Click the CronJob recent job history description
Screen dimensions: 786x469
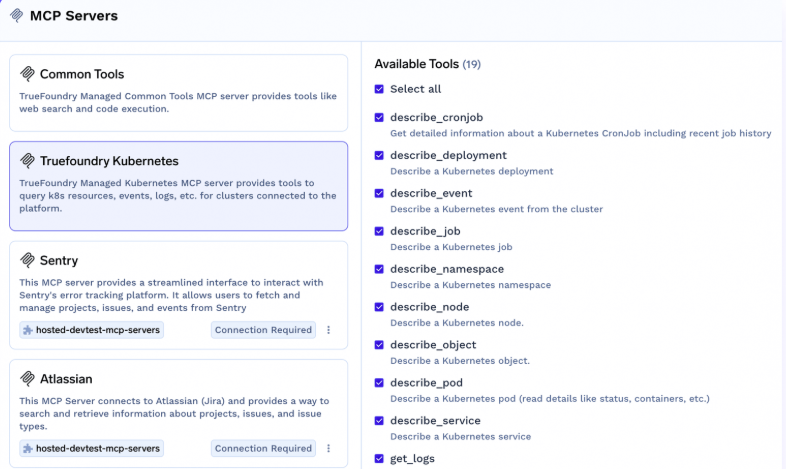click(x=580, y=133)
